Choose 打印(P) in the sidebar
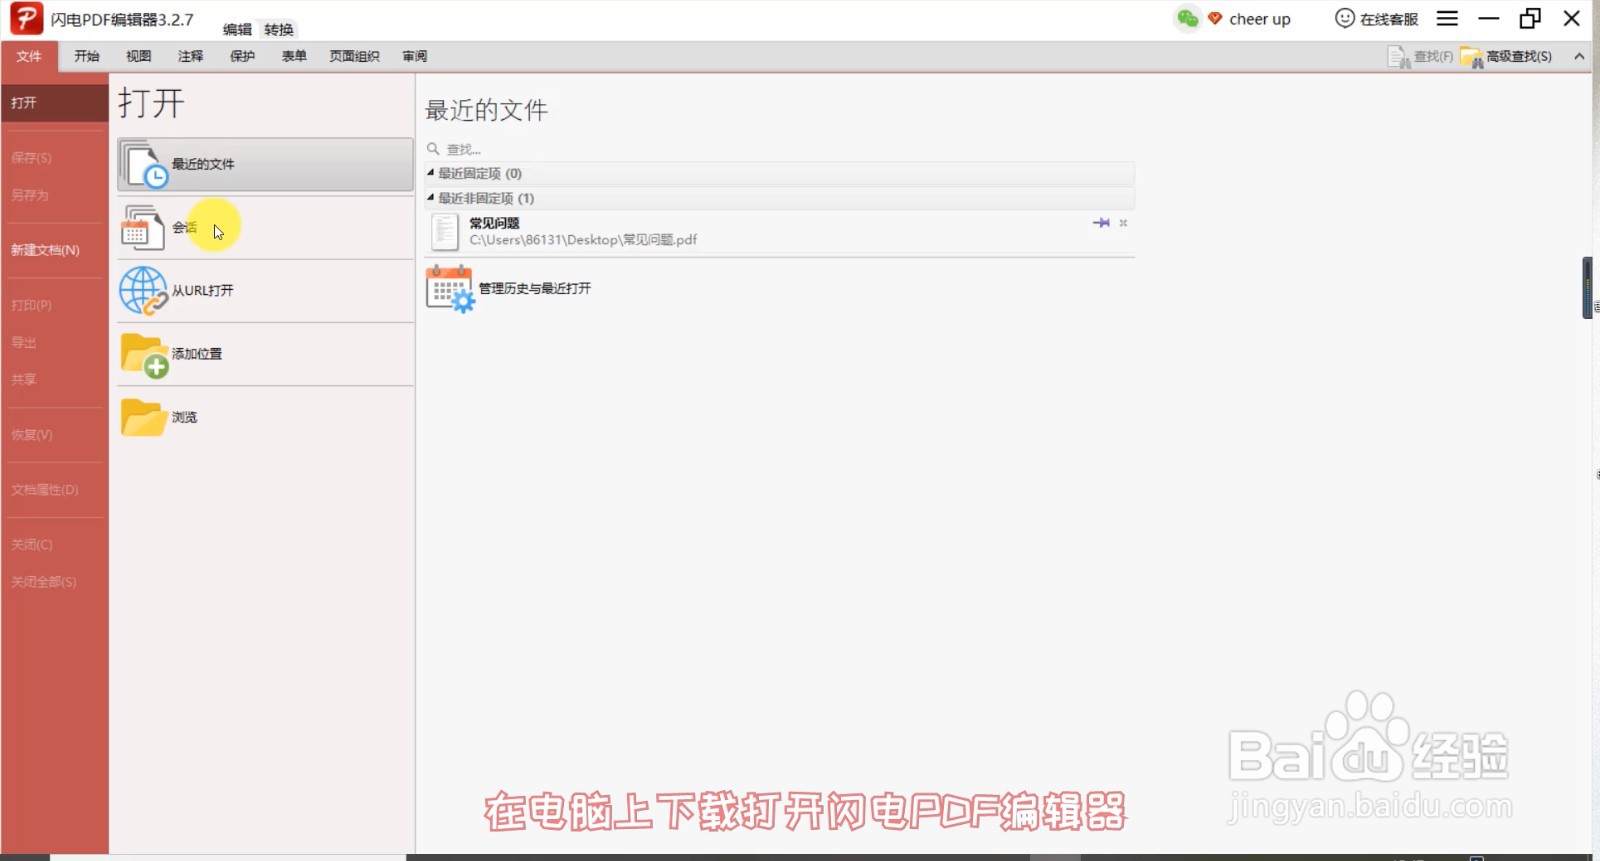 pos(32,305)
